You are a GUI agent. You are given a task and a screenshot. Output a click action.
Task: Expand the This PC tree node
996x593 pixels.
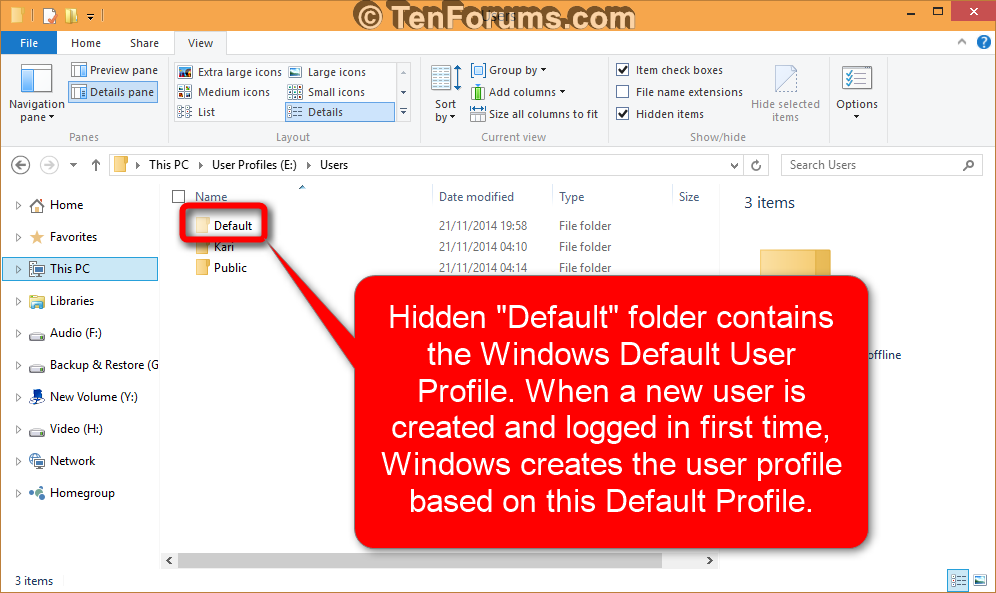18,268
